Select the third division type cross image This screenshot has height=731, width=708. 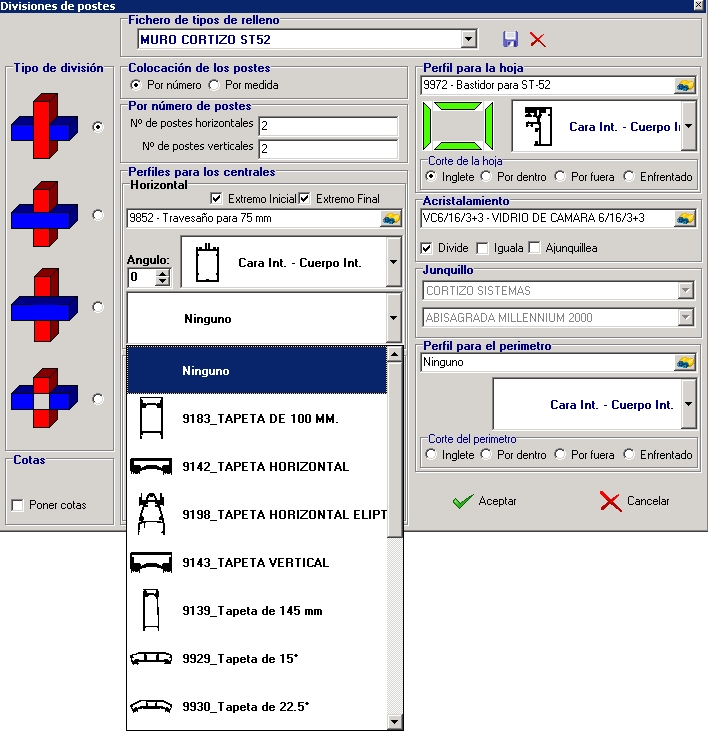(44, 305)
